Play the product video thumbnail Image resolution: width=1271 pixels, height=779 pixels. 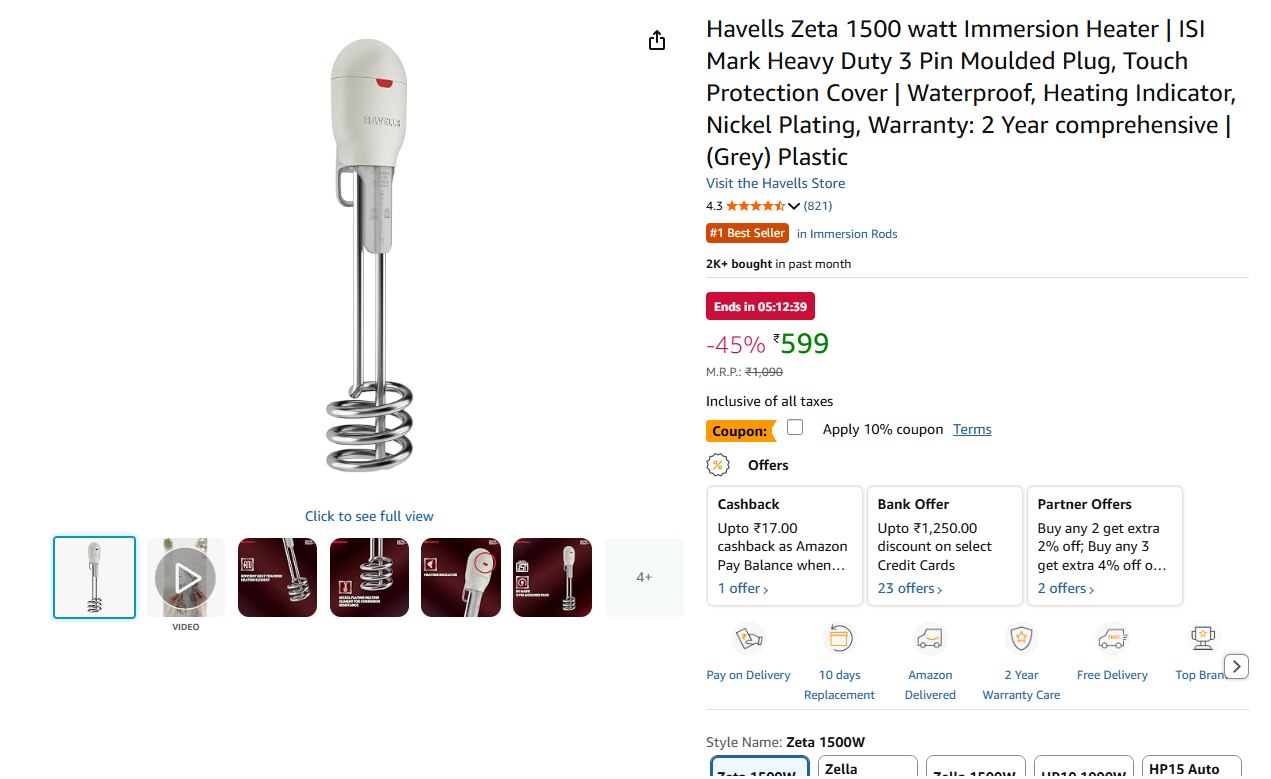click(185, 577)
